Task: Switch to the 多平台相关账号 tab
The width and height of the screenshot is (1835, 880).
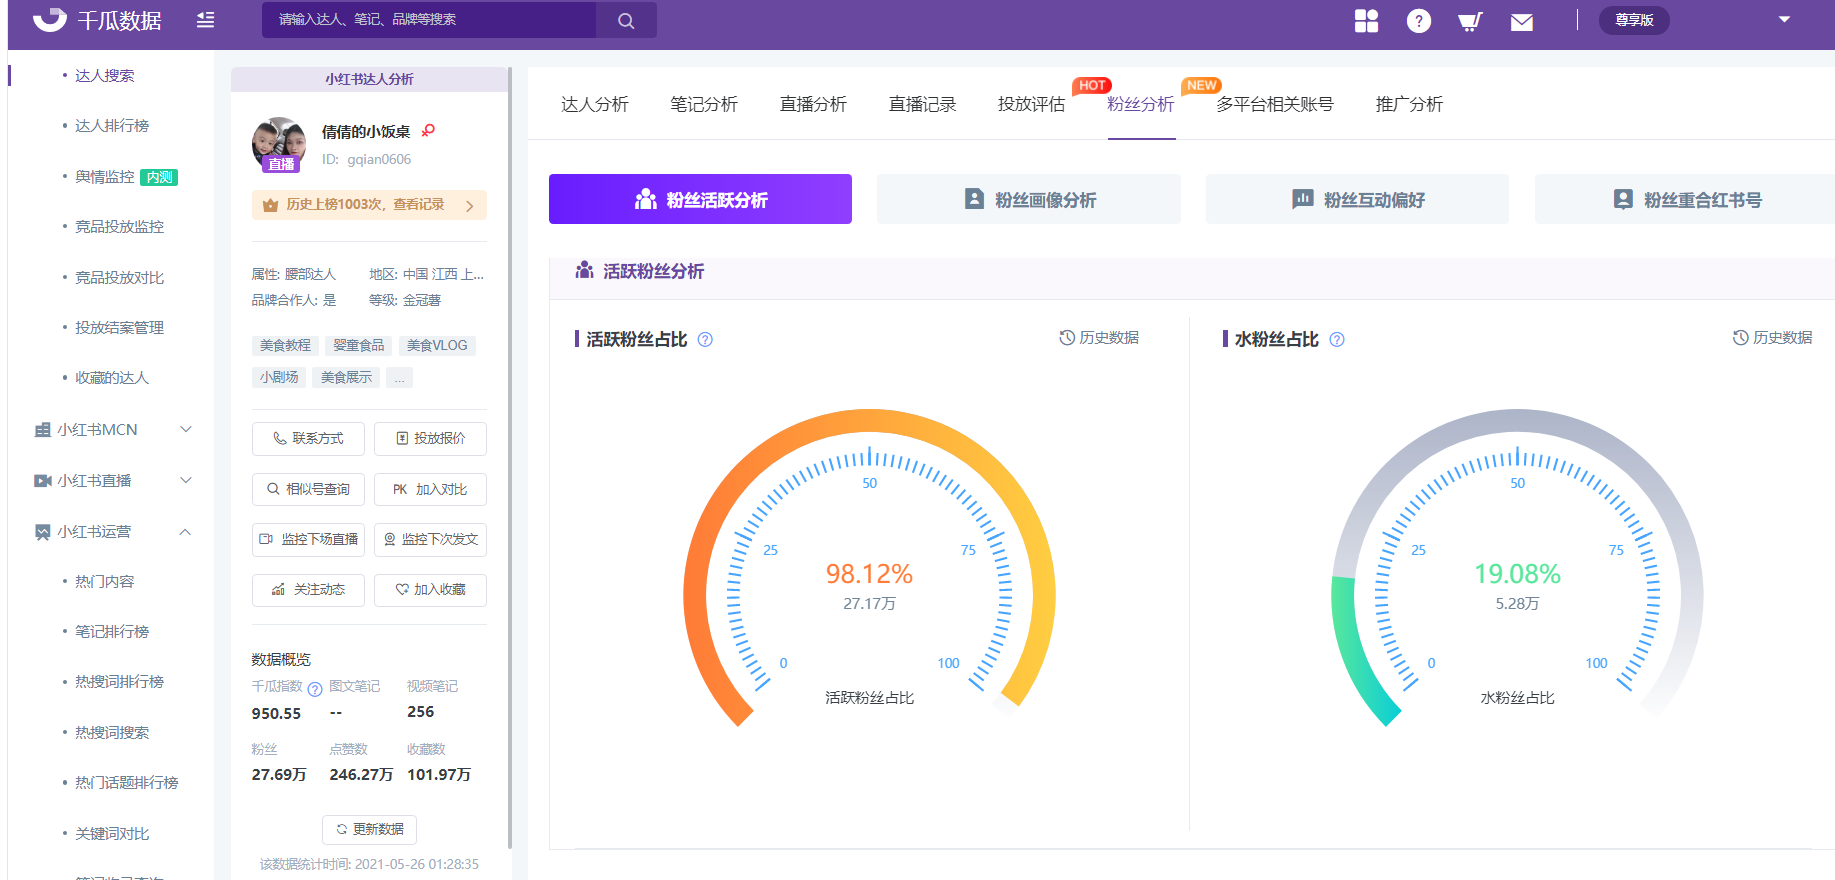Action: (1275, 104)
